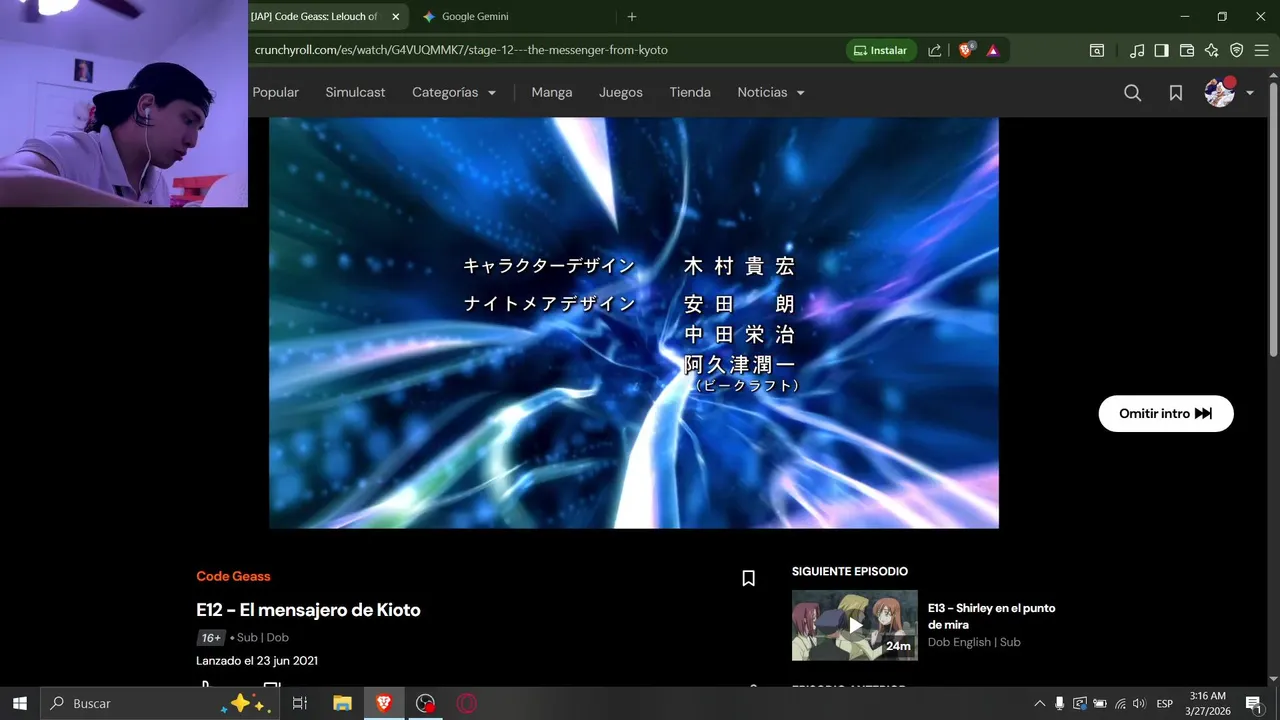Open the browser share page icon
Viewport: 1280px width, 720px height.
point(935,50)
